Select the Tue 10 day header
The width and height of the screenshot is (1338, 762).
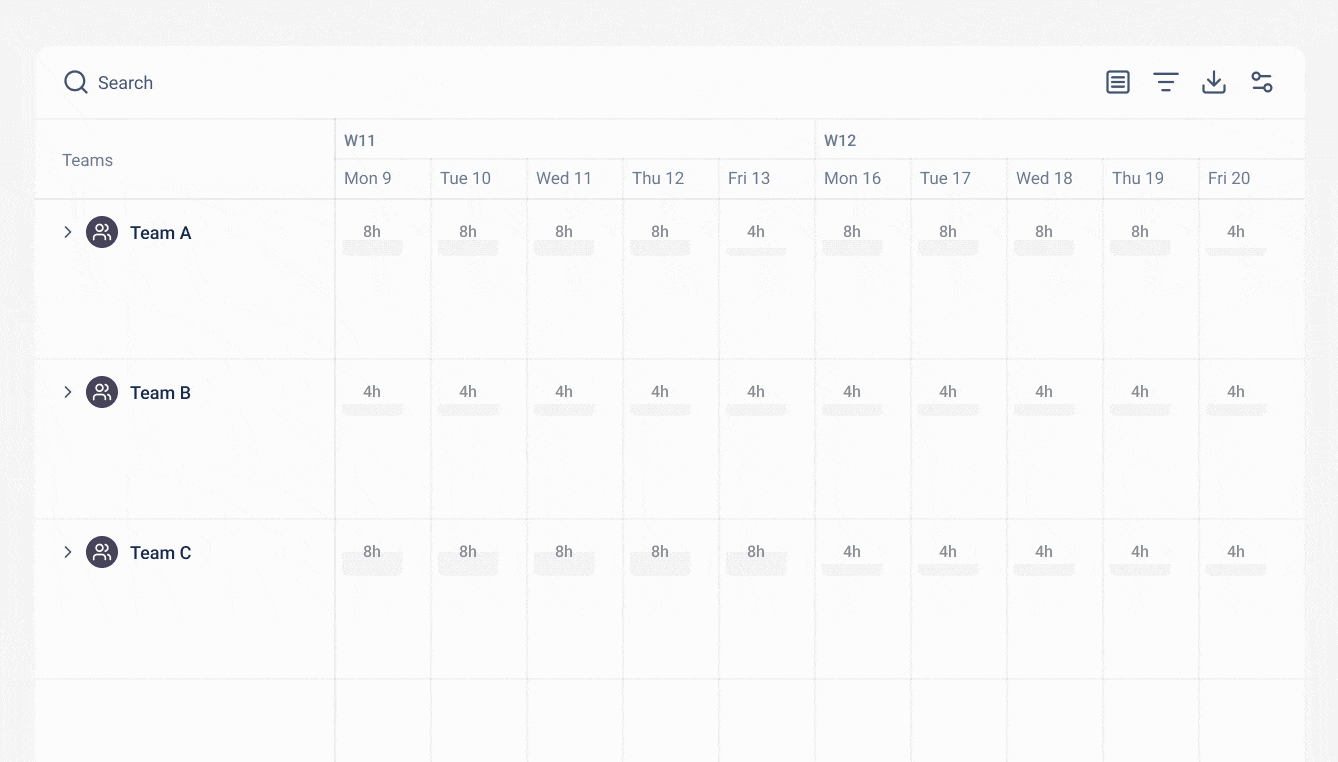(466, 178)
